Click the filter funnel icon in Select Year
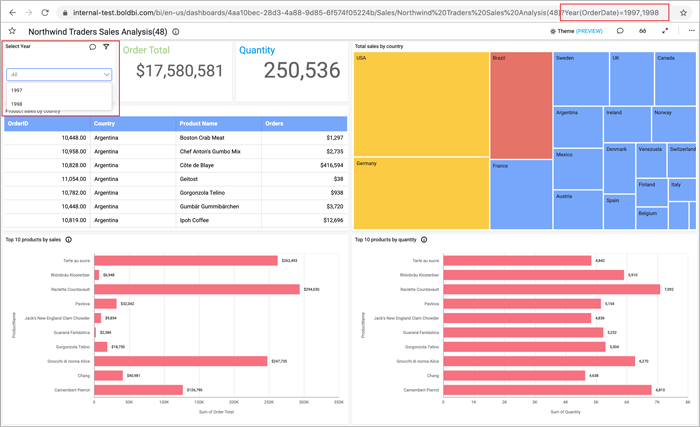The image size is (700, 427). [x=106, y=47]
